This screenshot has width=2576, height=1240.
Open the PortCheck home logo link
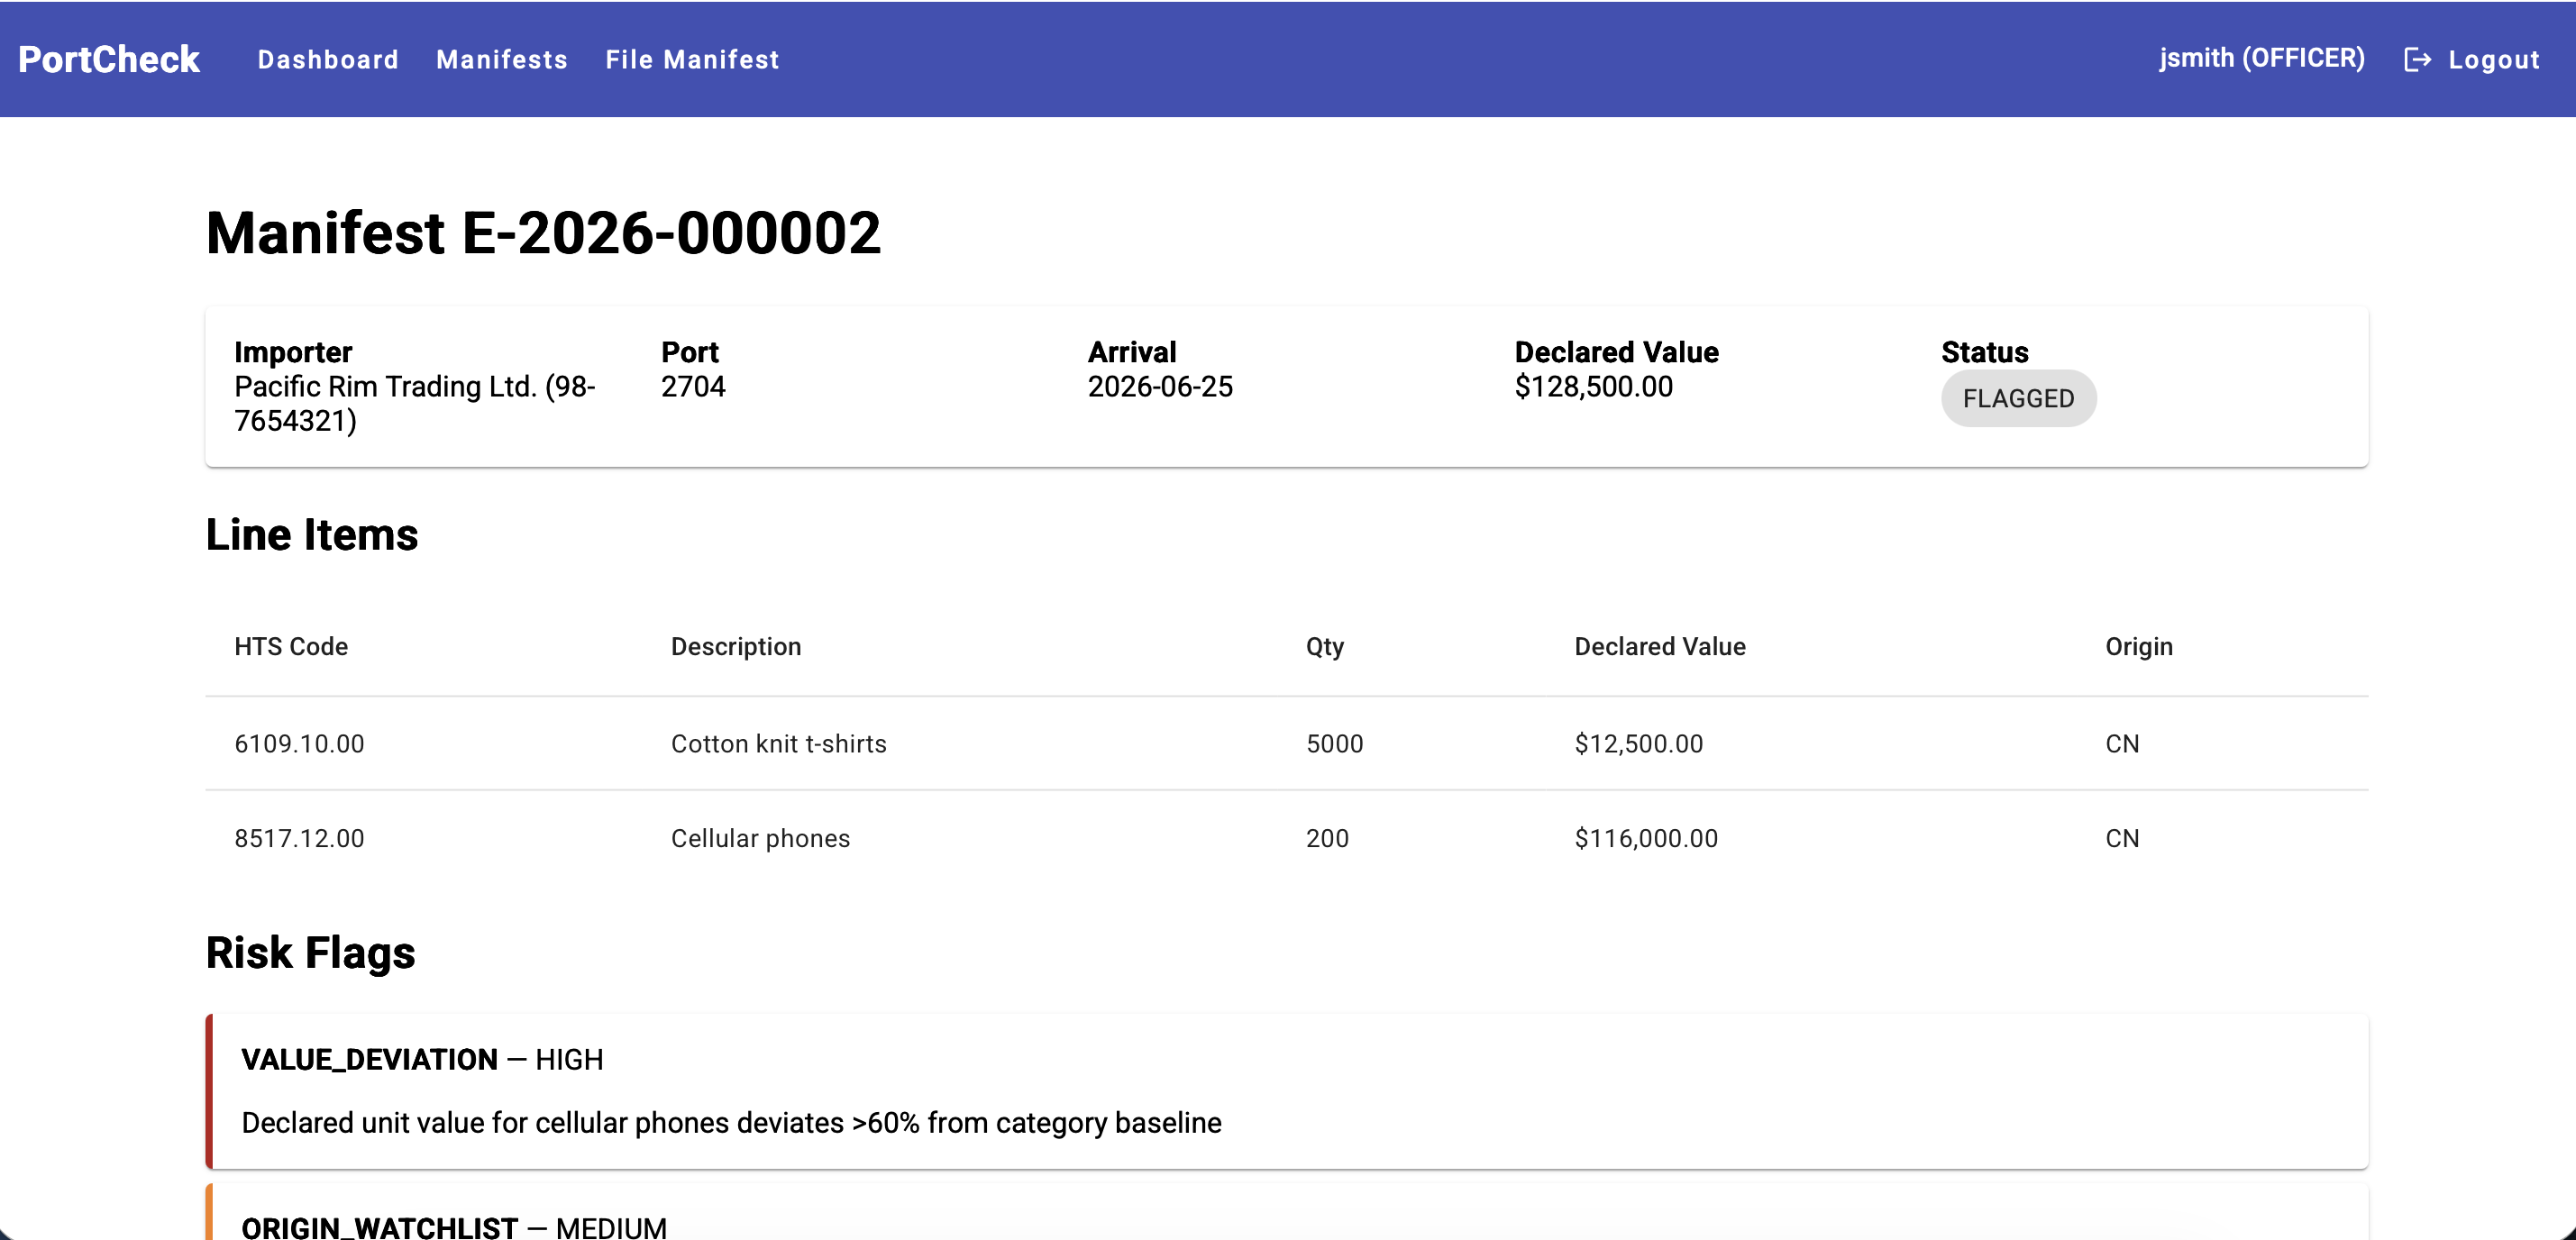coord(109,59)
